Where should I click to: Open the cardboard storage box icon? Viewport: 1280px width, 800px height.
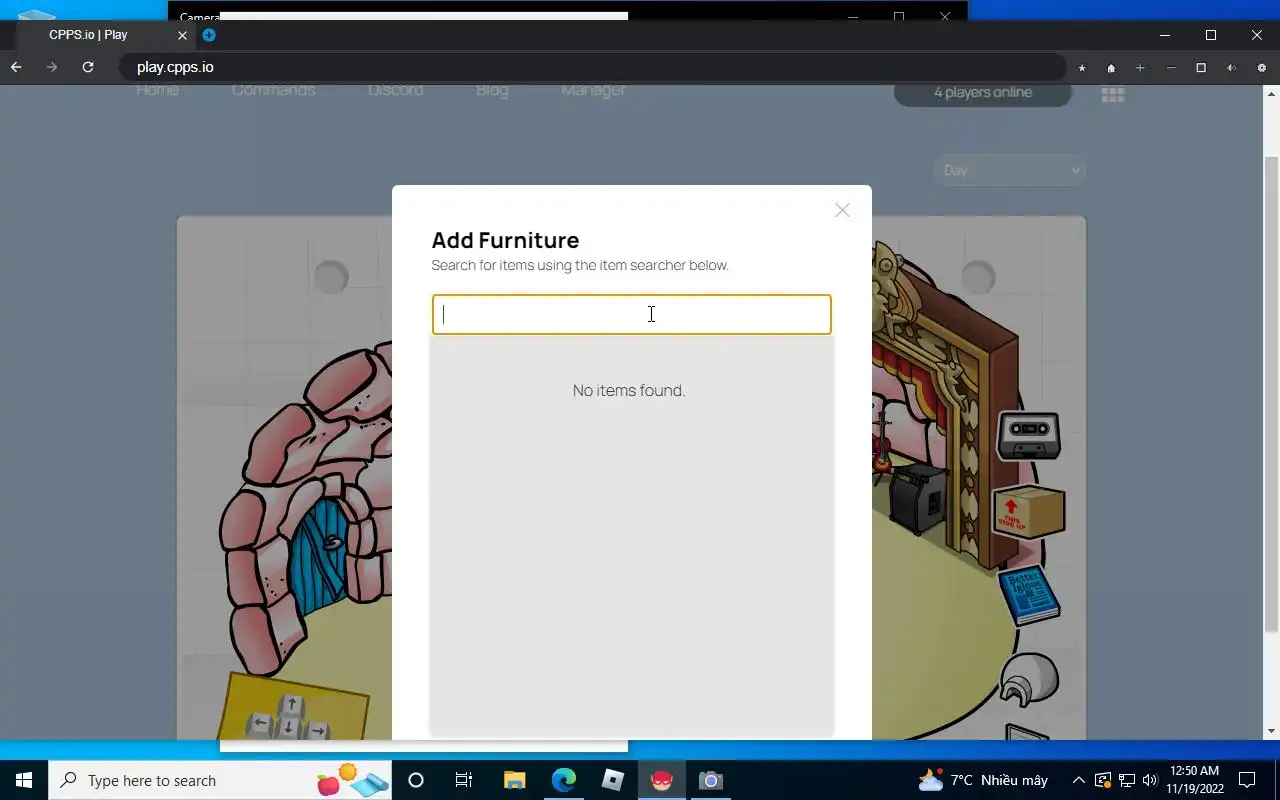click(x=1028, y=511)
